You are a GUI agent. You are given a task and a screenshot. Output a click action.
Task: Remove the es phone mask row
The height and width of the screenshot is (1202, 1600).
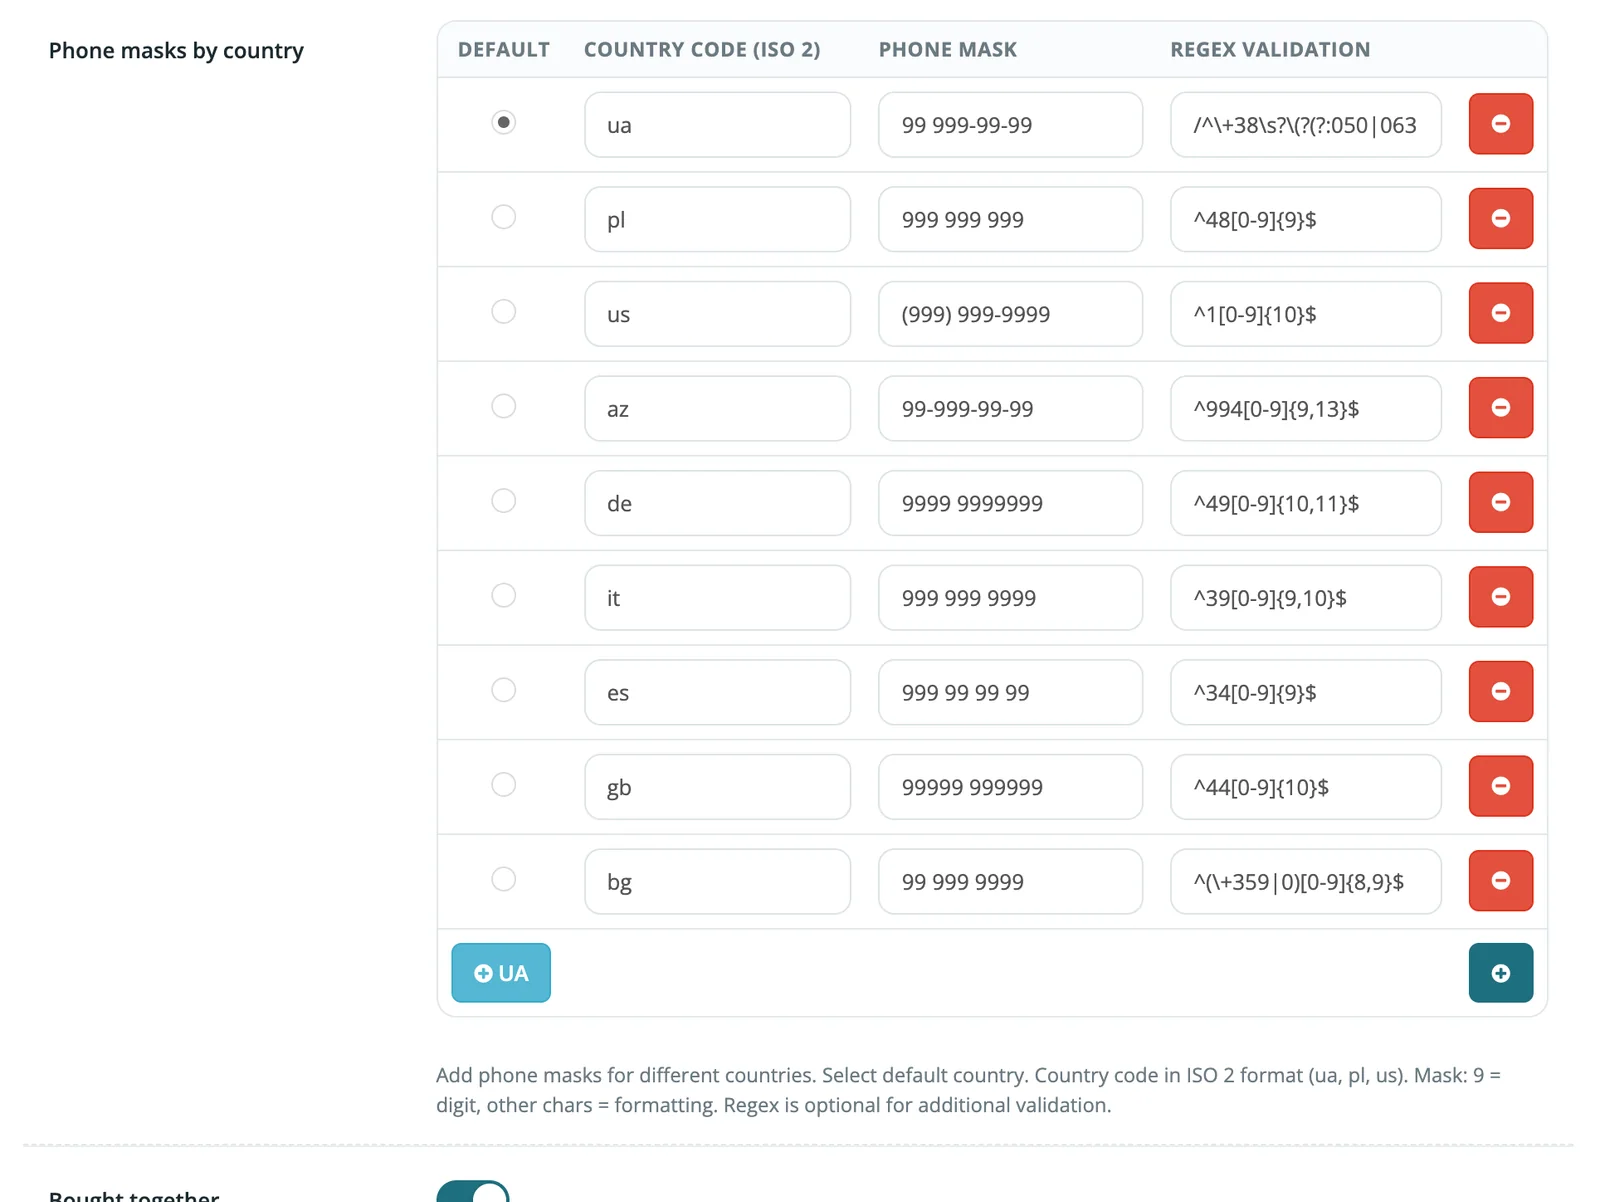[x=1500, y=691]
